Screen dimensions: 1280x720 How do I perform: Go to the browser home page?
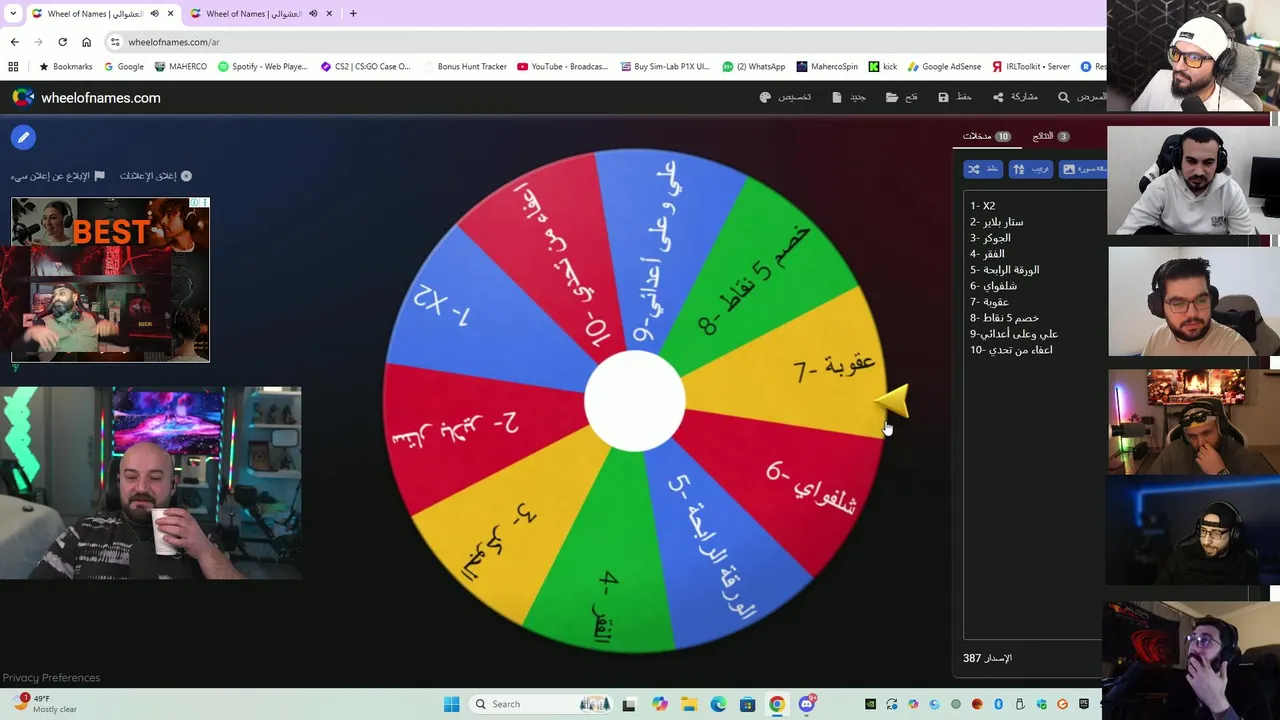[86, 42]
